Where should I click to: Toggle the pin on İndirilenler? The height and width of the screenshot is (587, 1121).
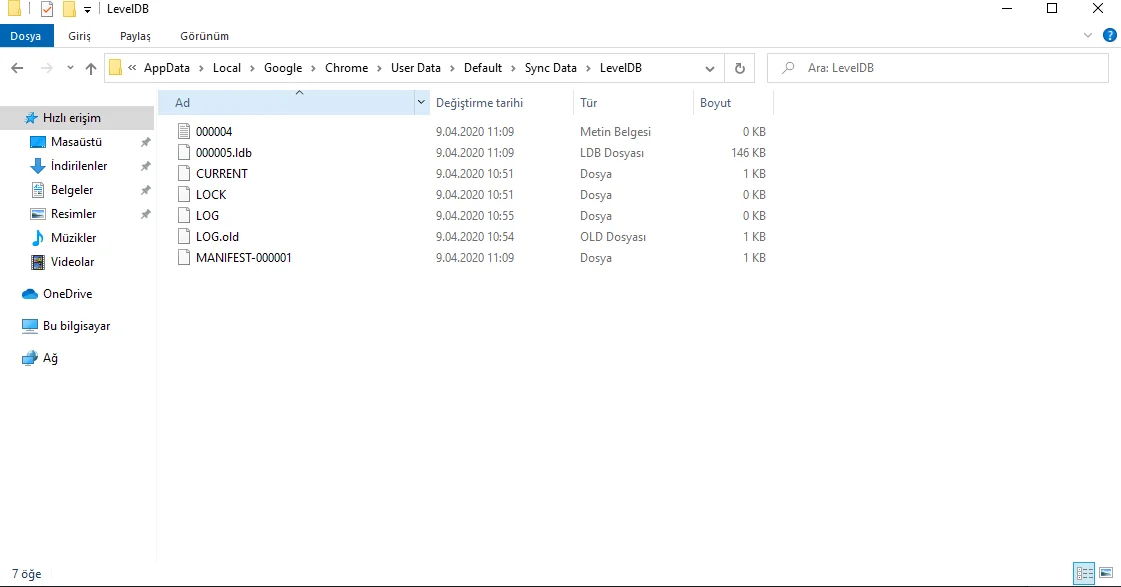point(145,166)
